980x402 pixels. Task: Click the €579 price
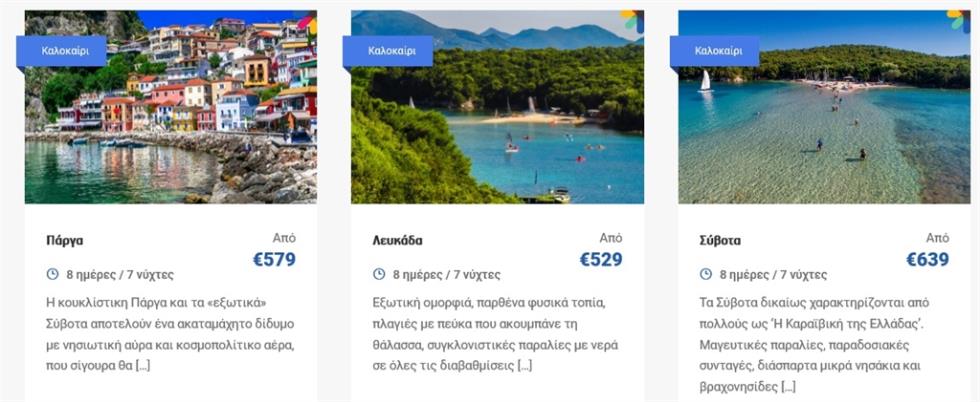(x=274, y=259)
